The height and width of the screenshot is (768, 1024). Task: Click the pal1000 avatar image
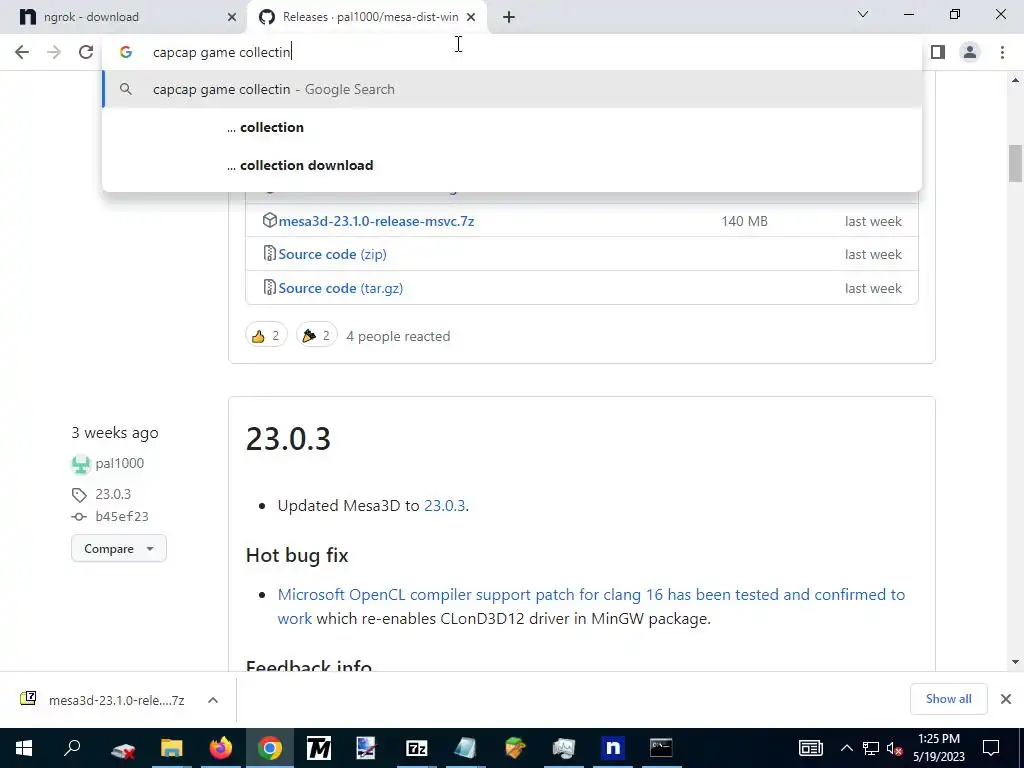click(x=80, y=464)
